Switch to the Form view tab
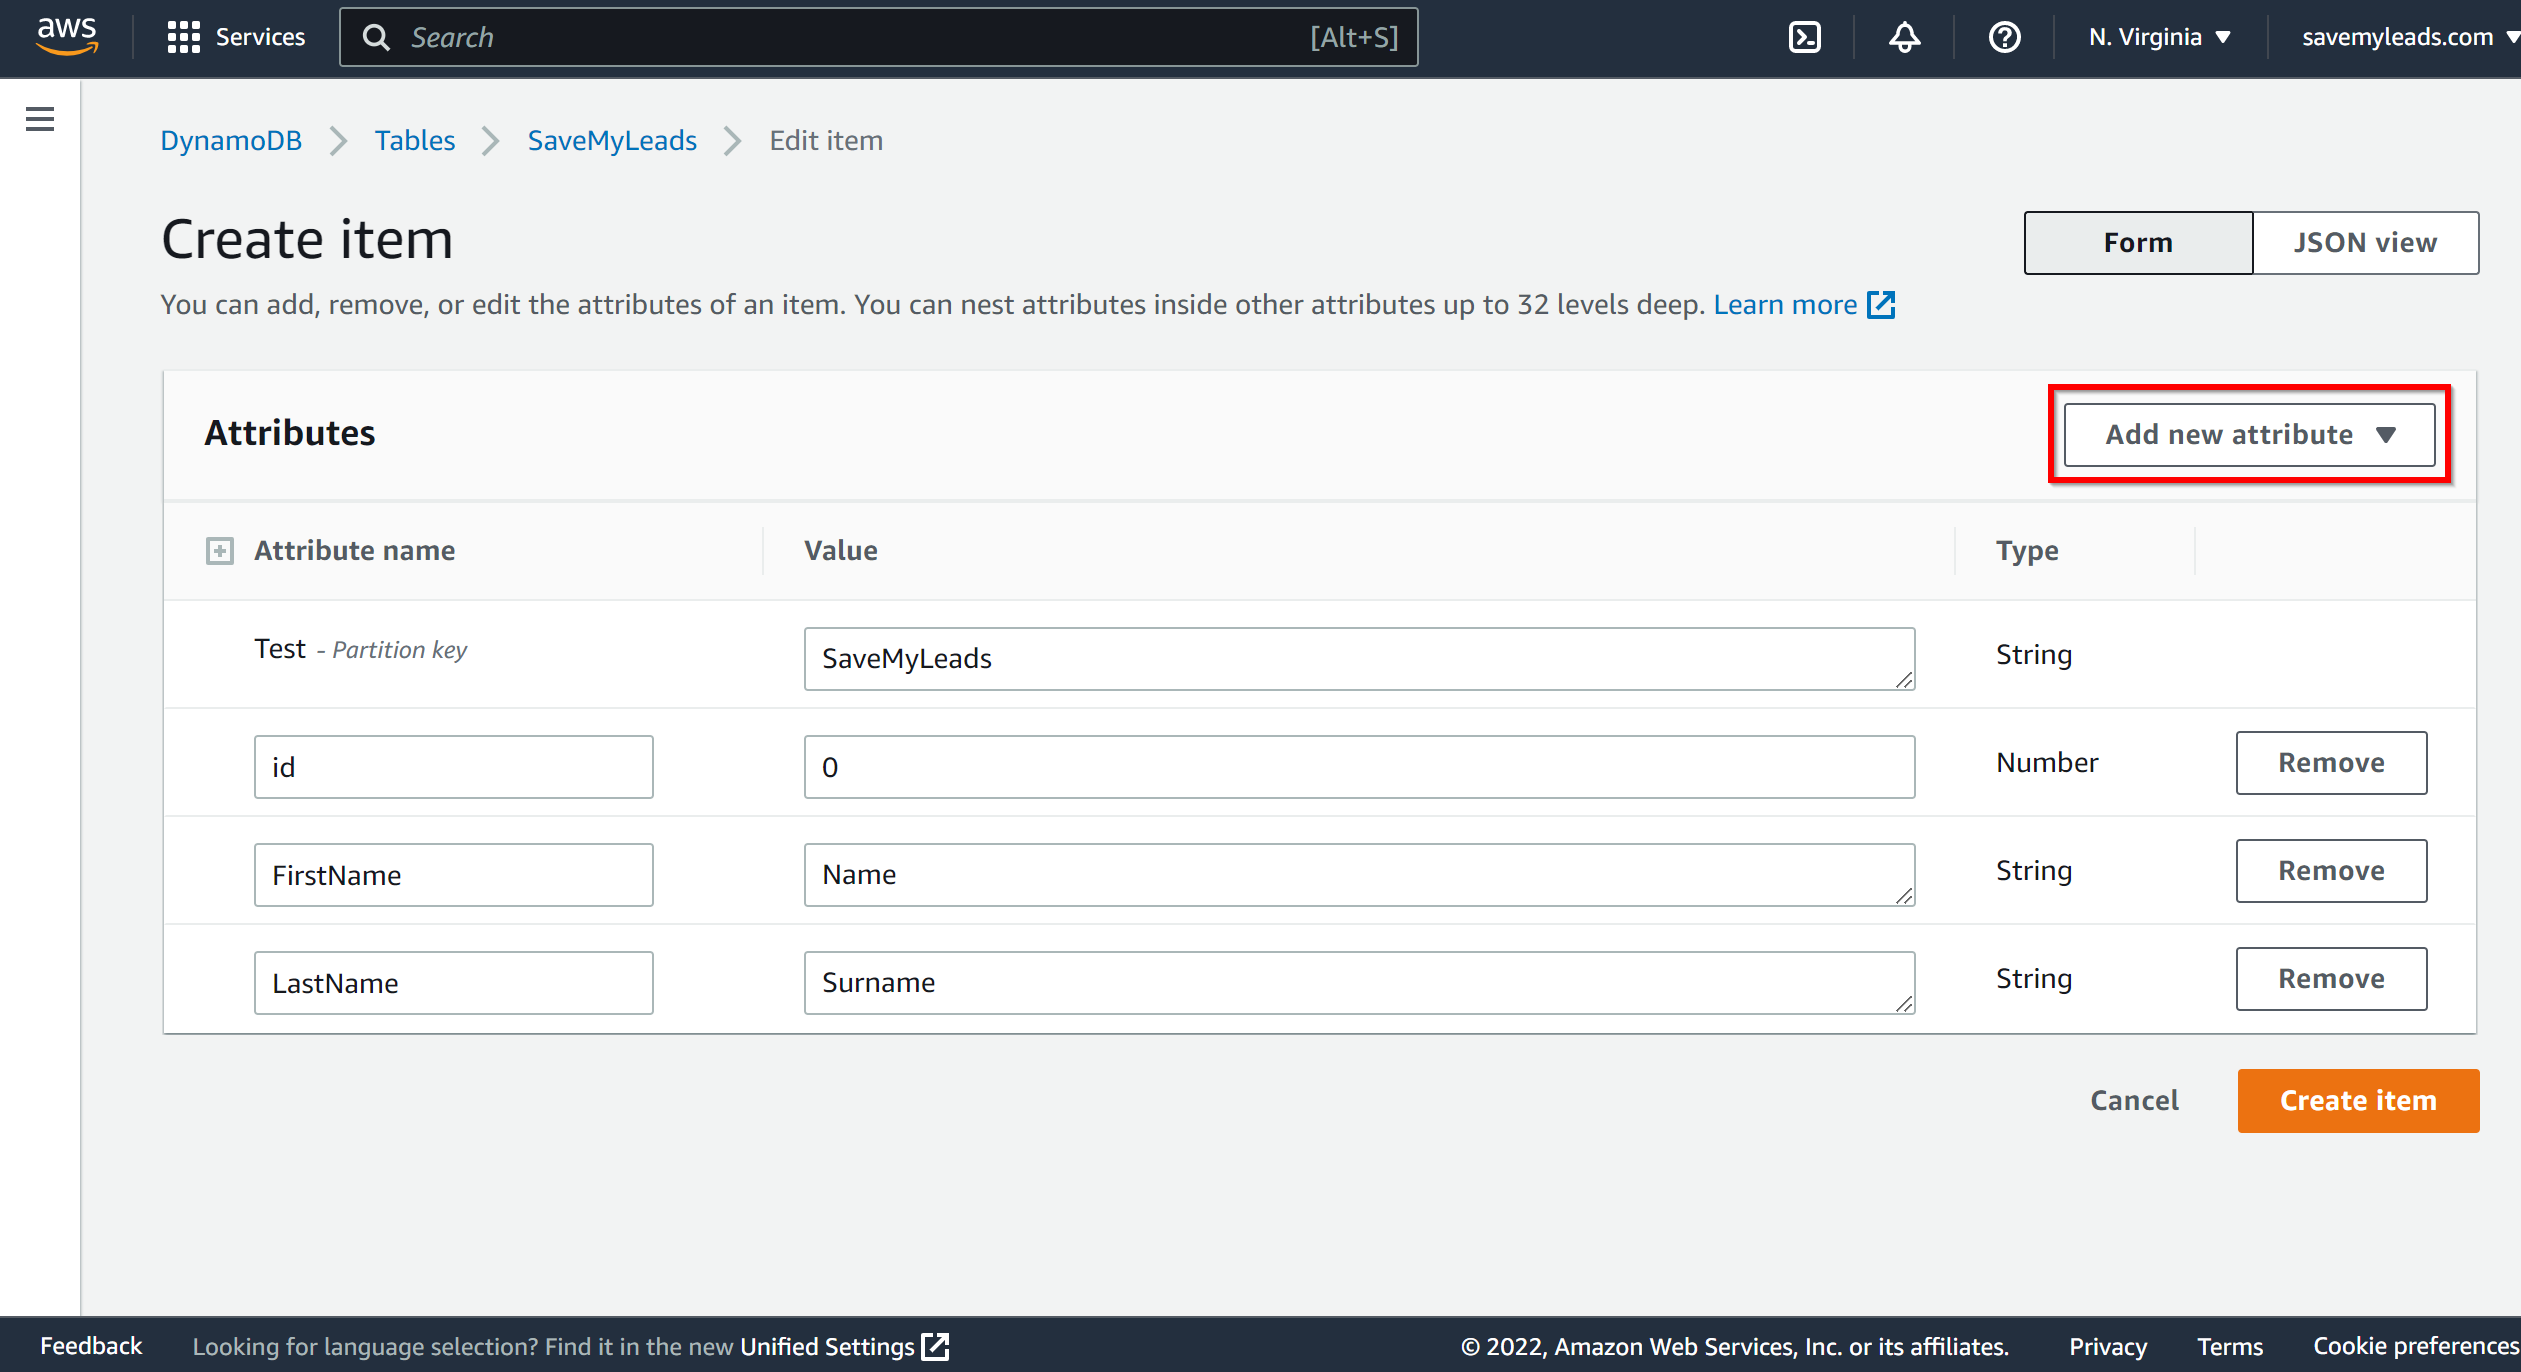2521x1372 pixels. [x=2138, y=242]
